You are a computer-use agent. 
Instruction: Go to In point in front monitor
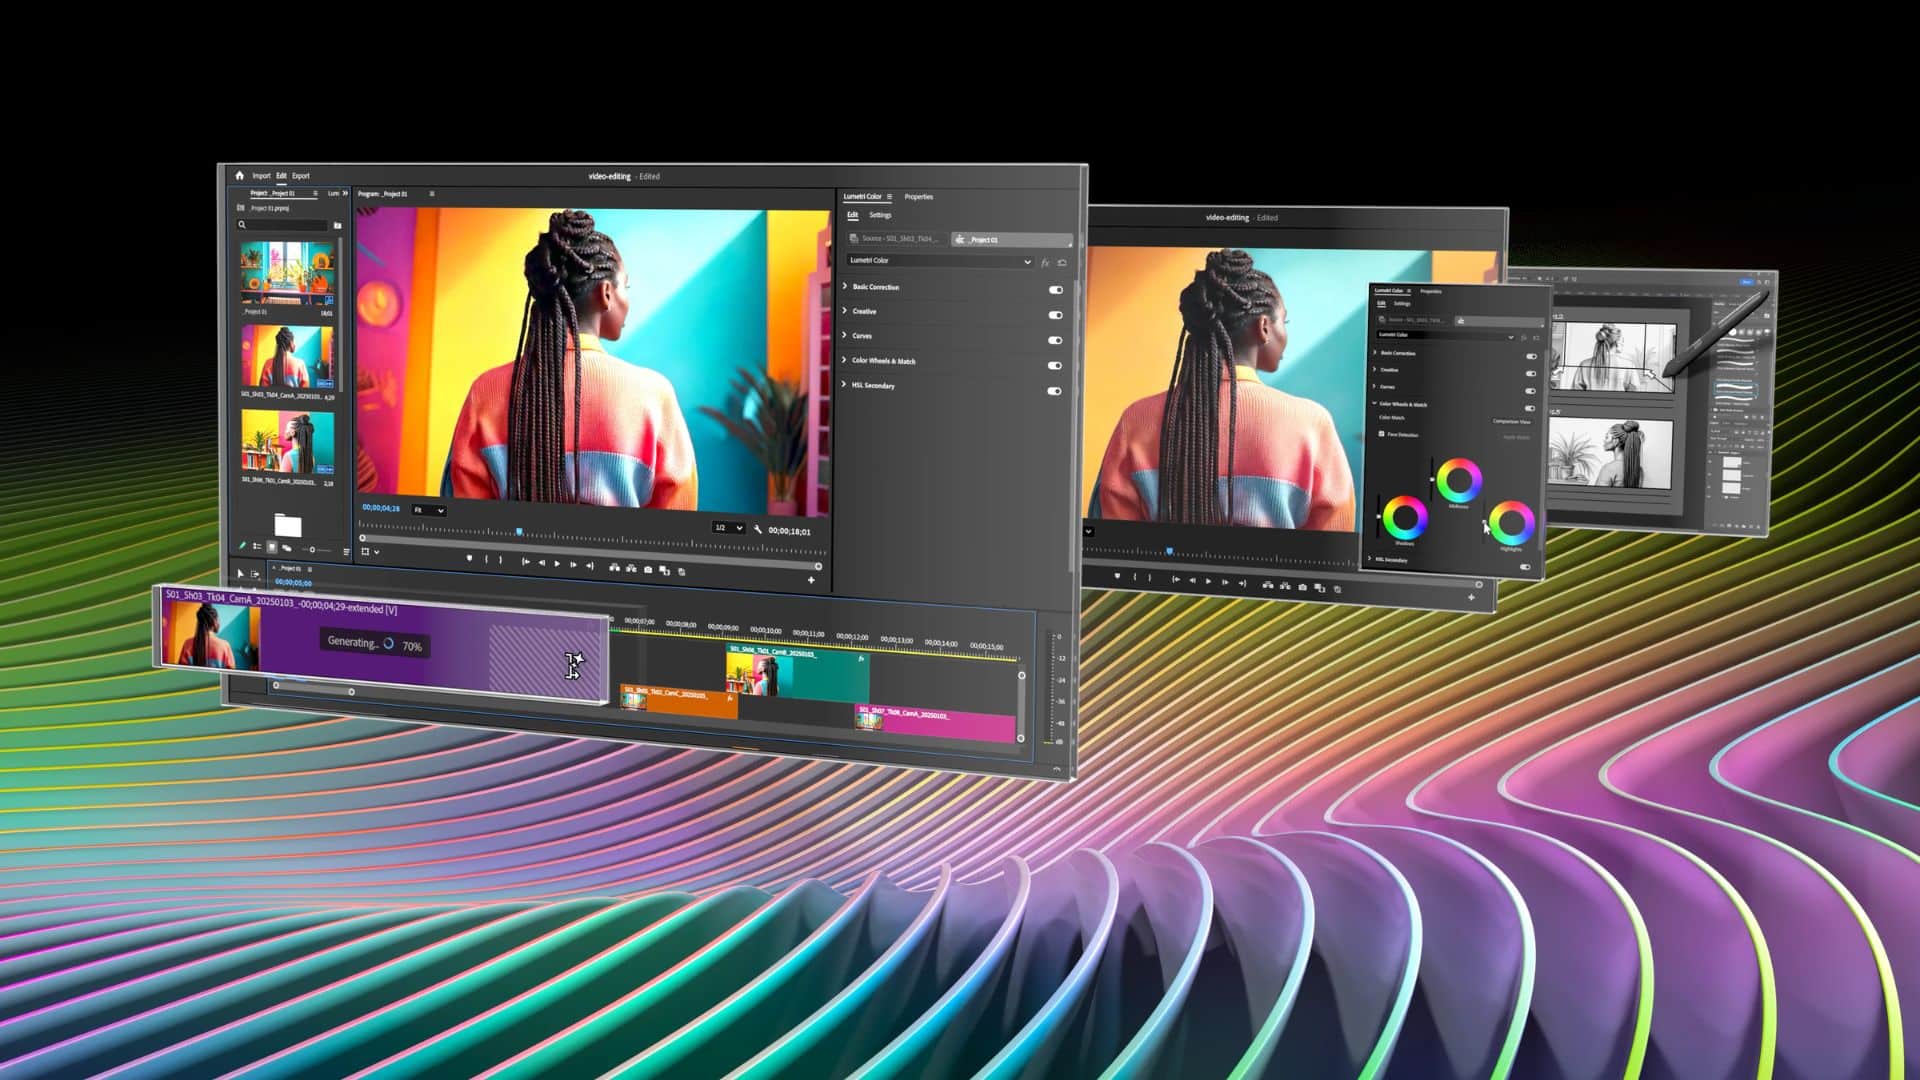[525, 563]
